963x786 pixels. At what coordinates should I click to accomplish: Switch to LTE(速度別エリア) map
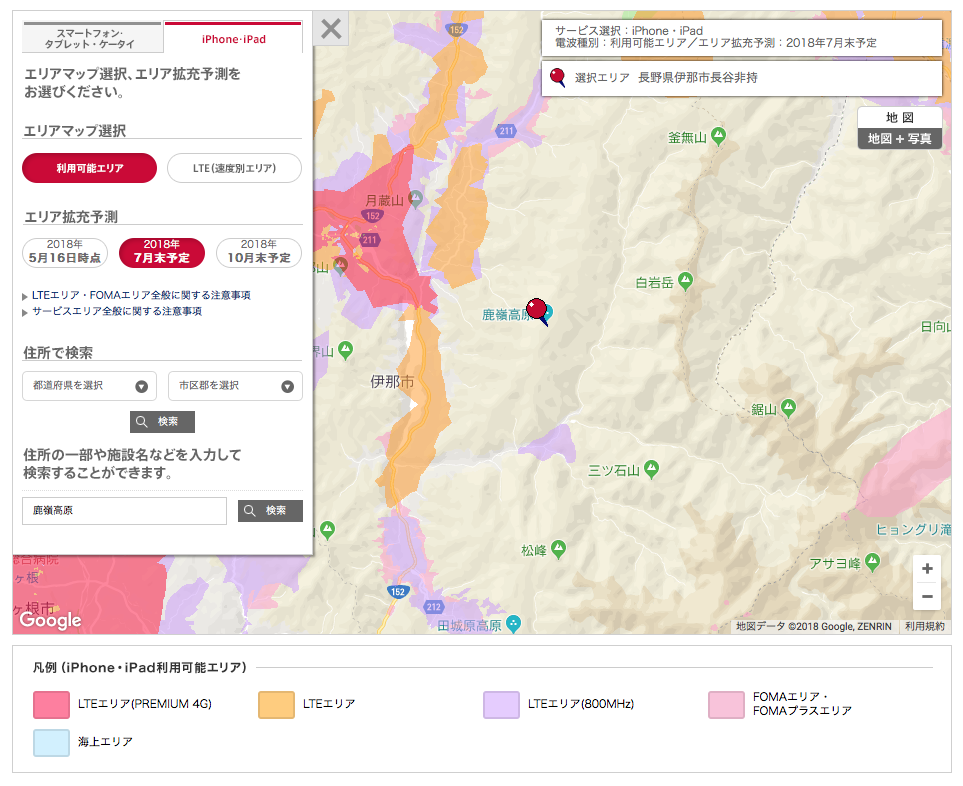pos(235,168)
